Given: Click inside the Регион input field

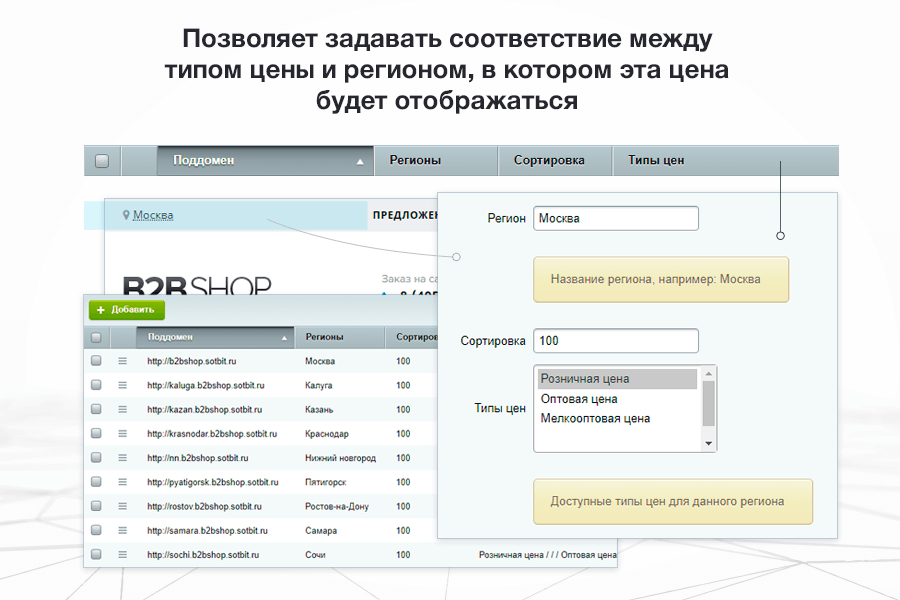Looking at the screenshot, I should (x=615, y=218).
